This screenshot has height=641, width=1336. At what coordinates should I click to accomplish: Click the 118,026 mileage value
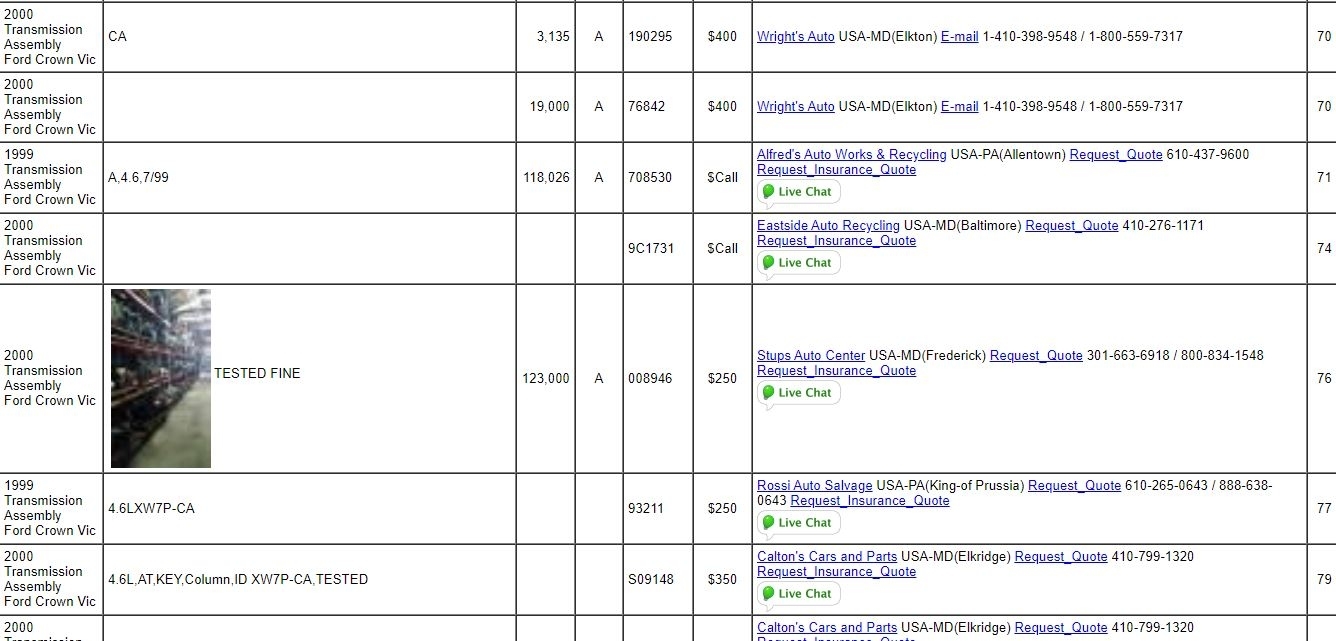[546, 177]
